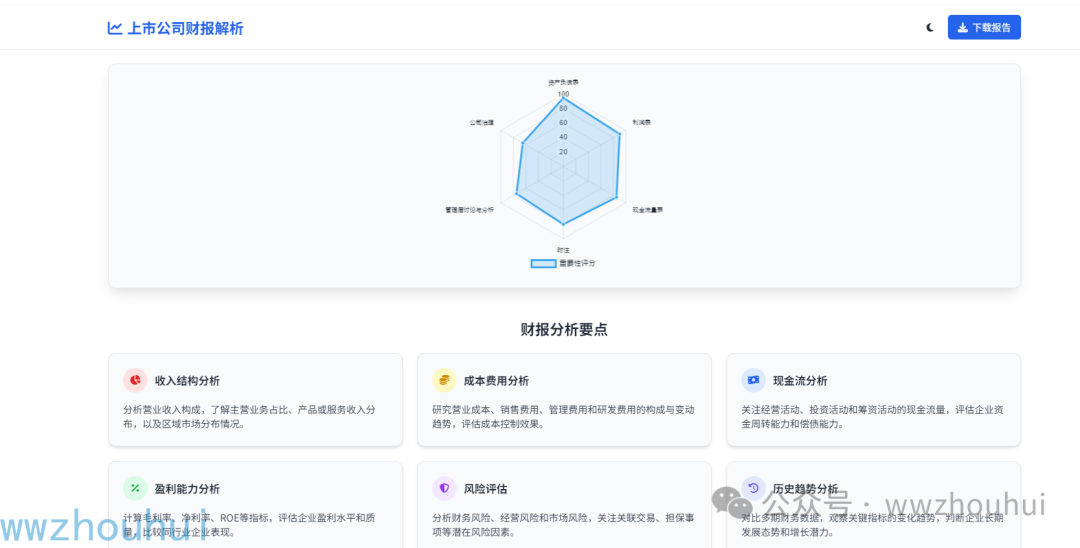Click the 利润表 radar axis label
Screen dimensions: 1080x548
pyautogui.click(x=642, y=122)
